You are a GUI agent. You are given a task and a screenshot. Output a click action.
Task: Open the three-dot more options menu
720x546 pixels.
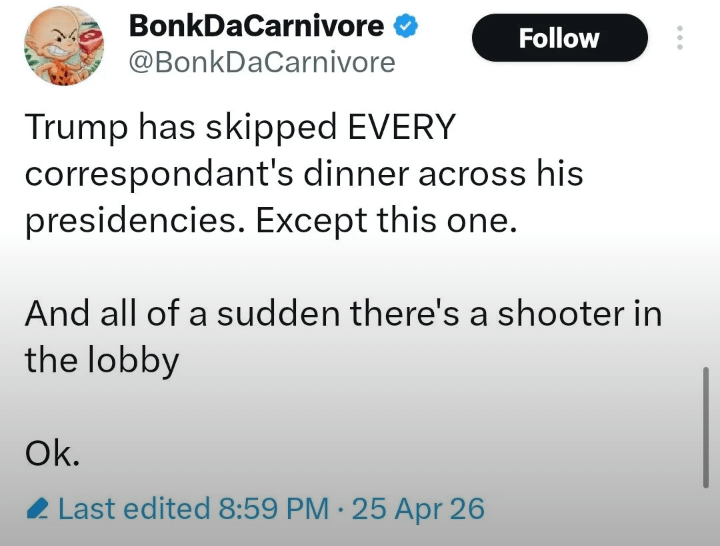[x=681, y=39]
